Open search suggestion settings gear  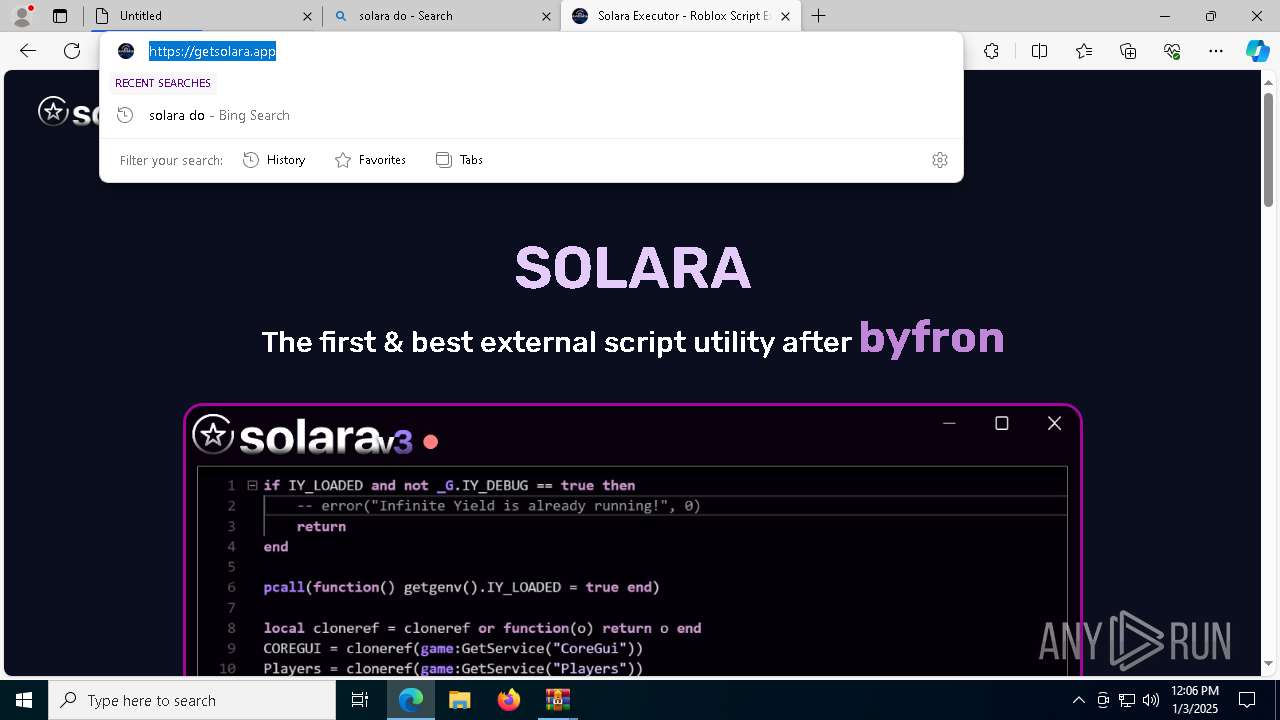tap(940, 160)
